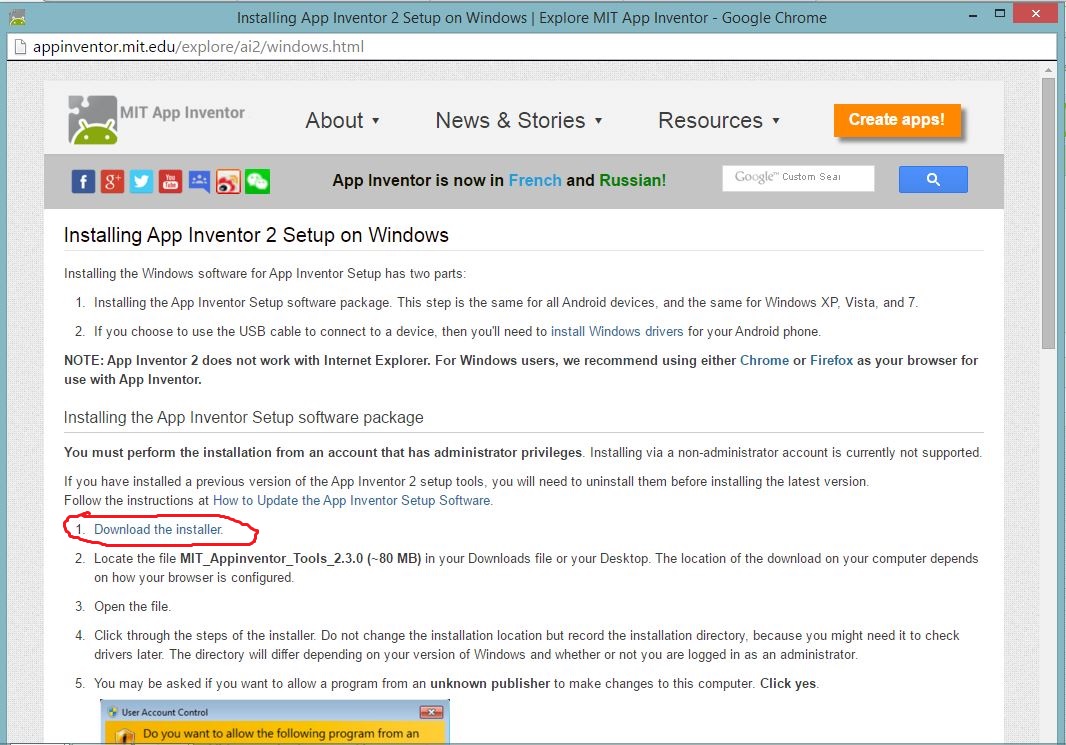This screenshot has height=745, width=1066.
Task: Click the page icon in address bar
Action: pyautogui.click(x=20, y=47)
